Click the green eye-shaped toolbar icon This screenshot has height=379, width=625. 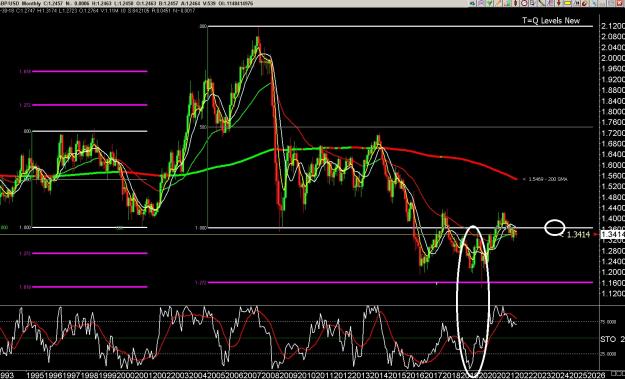(x=472, y=4)
